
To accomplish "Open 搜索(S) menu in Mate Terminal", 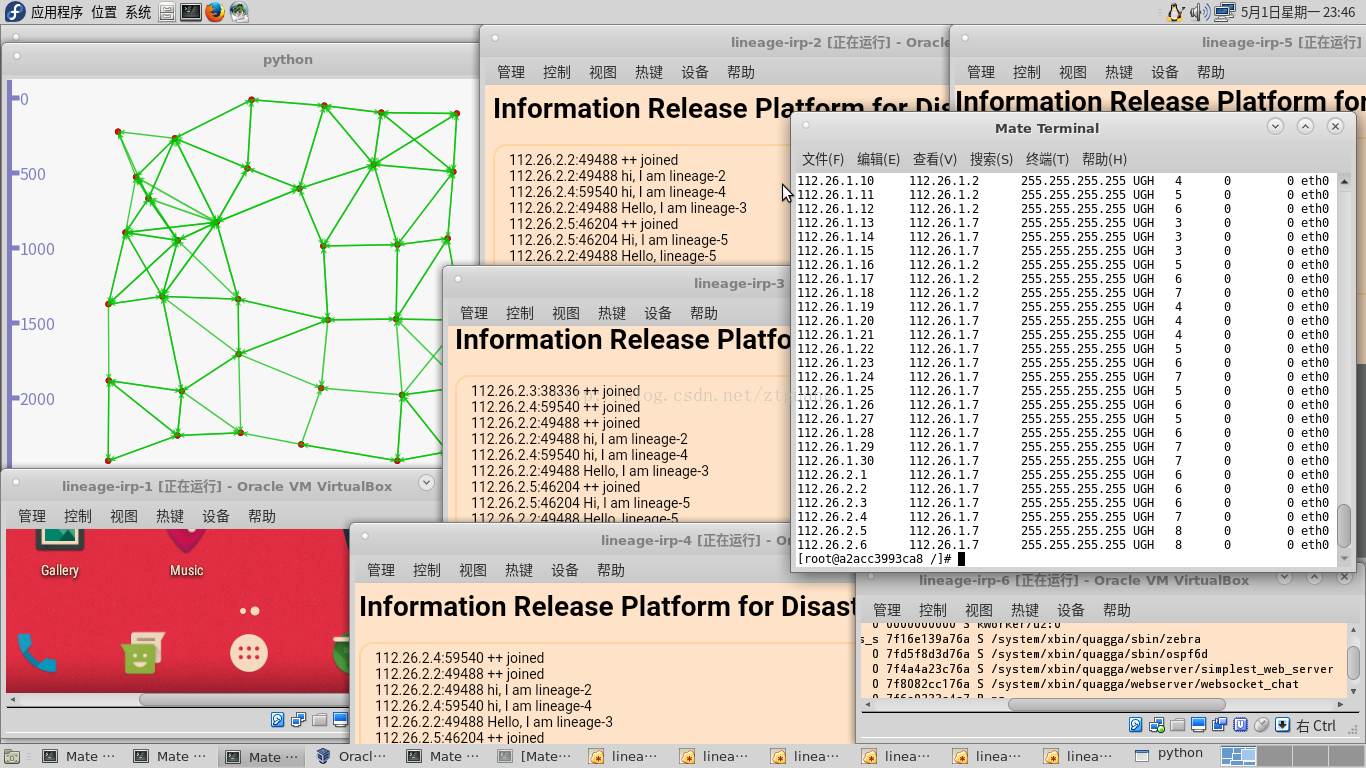I will tap(991, 159).
